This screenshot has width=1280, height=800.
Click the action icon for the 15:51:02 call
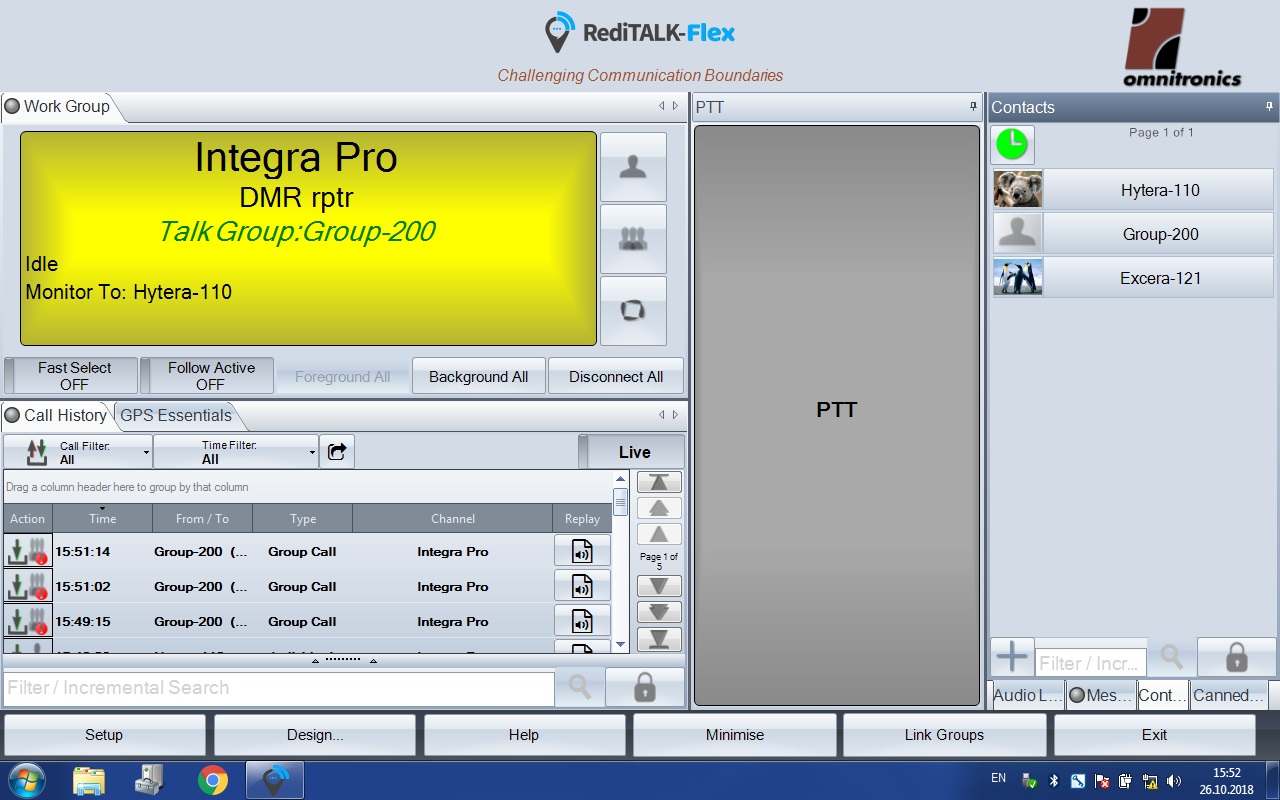28,586
